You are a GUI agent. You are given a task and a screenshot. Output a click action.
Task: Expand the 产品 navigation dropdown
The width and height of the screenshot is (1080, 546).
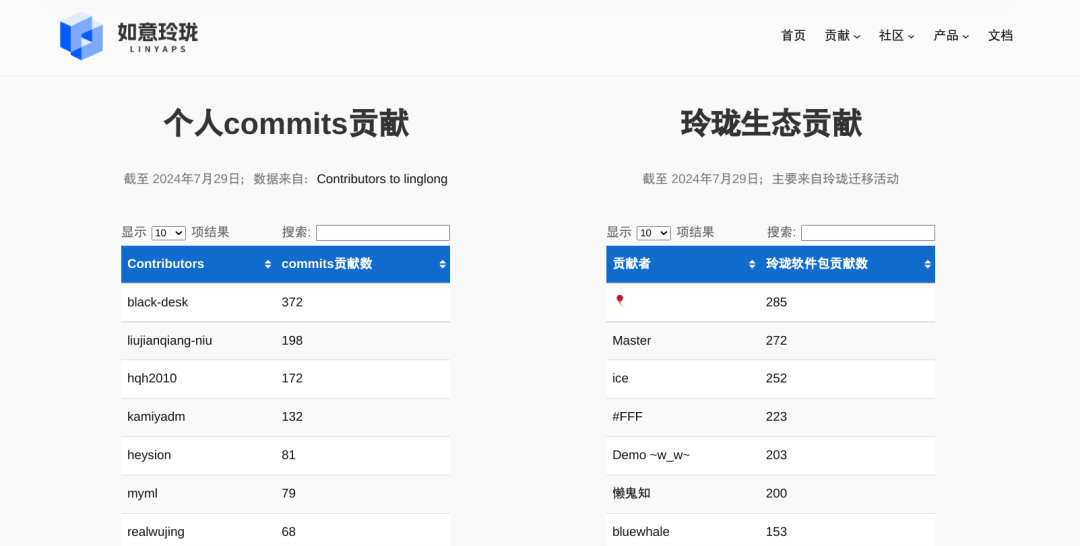951,36
